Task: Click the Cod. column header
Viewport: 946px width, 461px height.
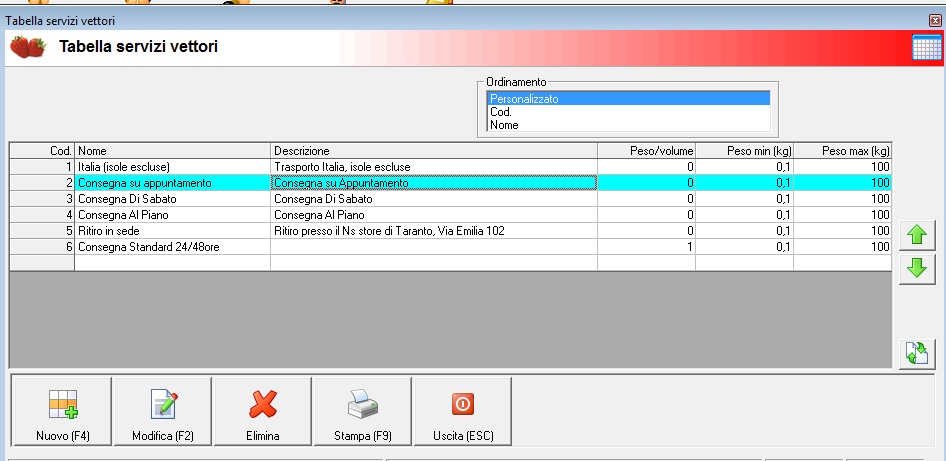Action: (42, 151)
